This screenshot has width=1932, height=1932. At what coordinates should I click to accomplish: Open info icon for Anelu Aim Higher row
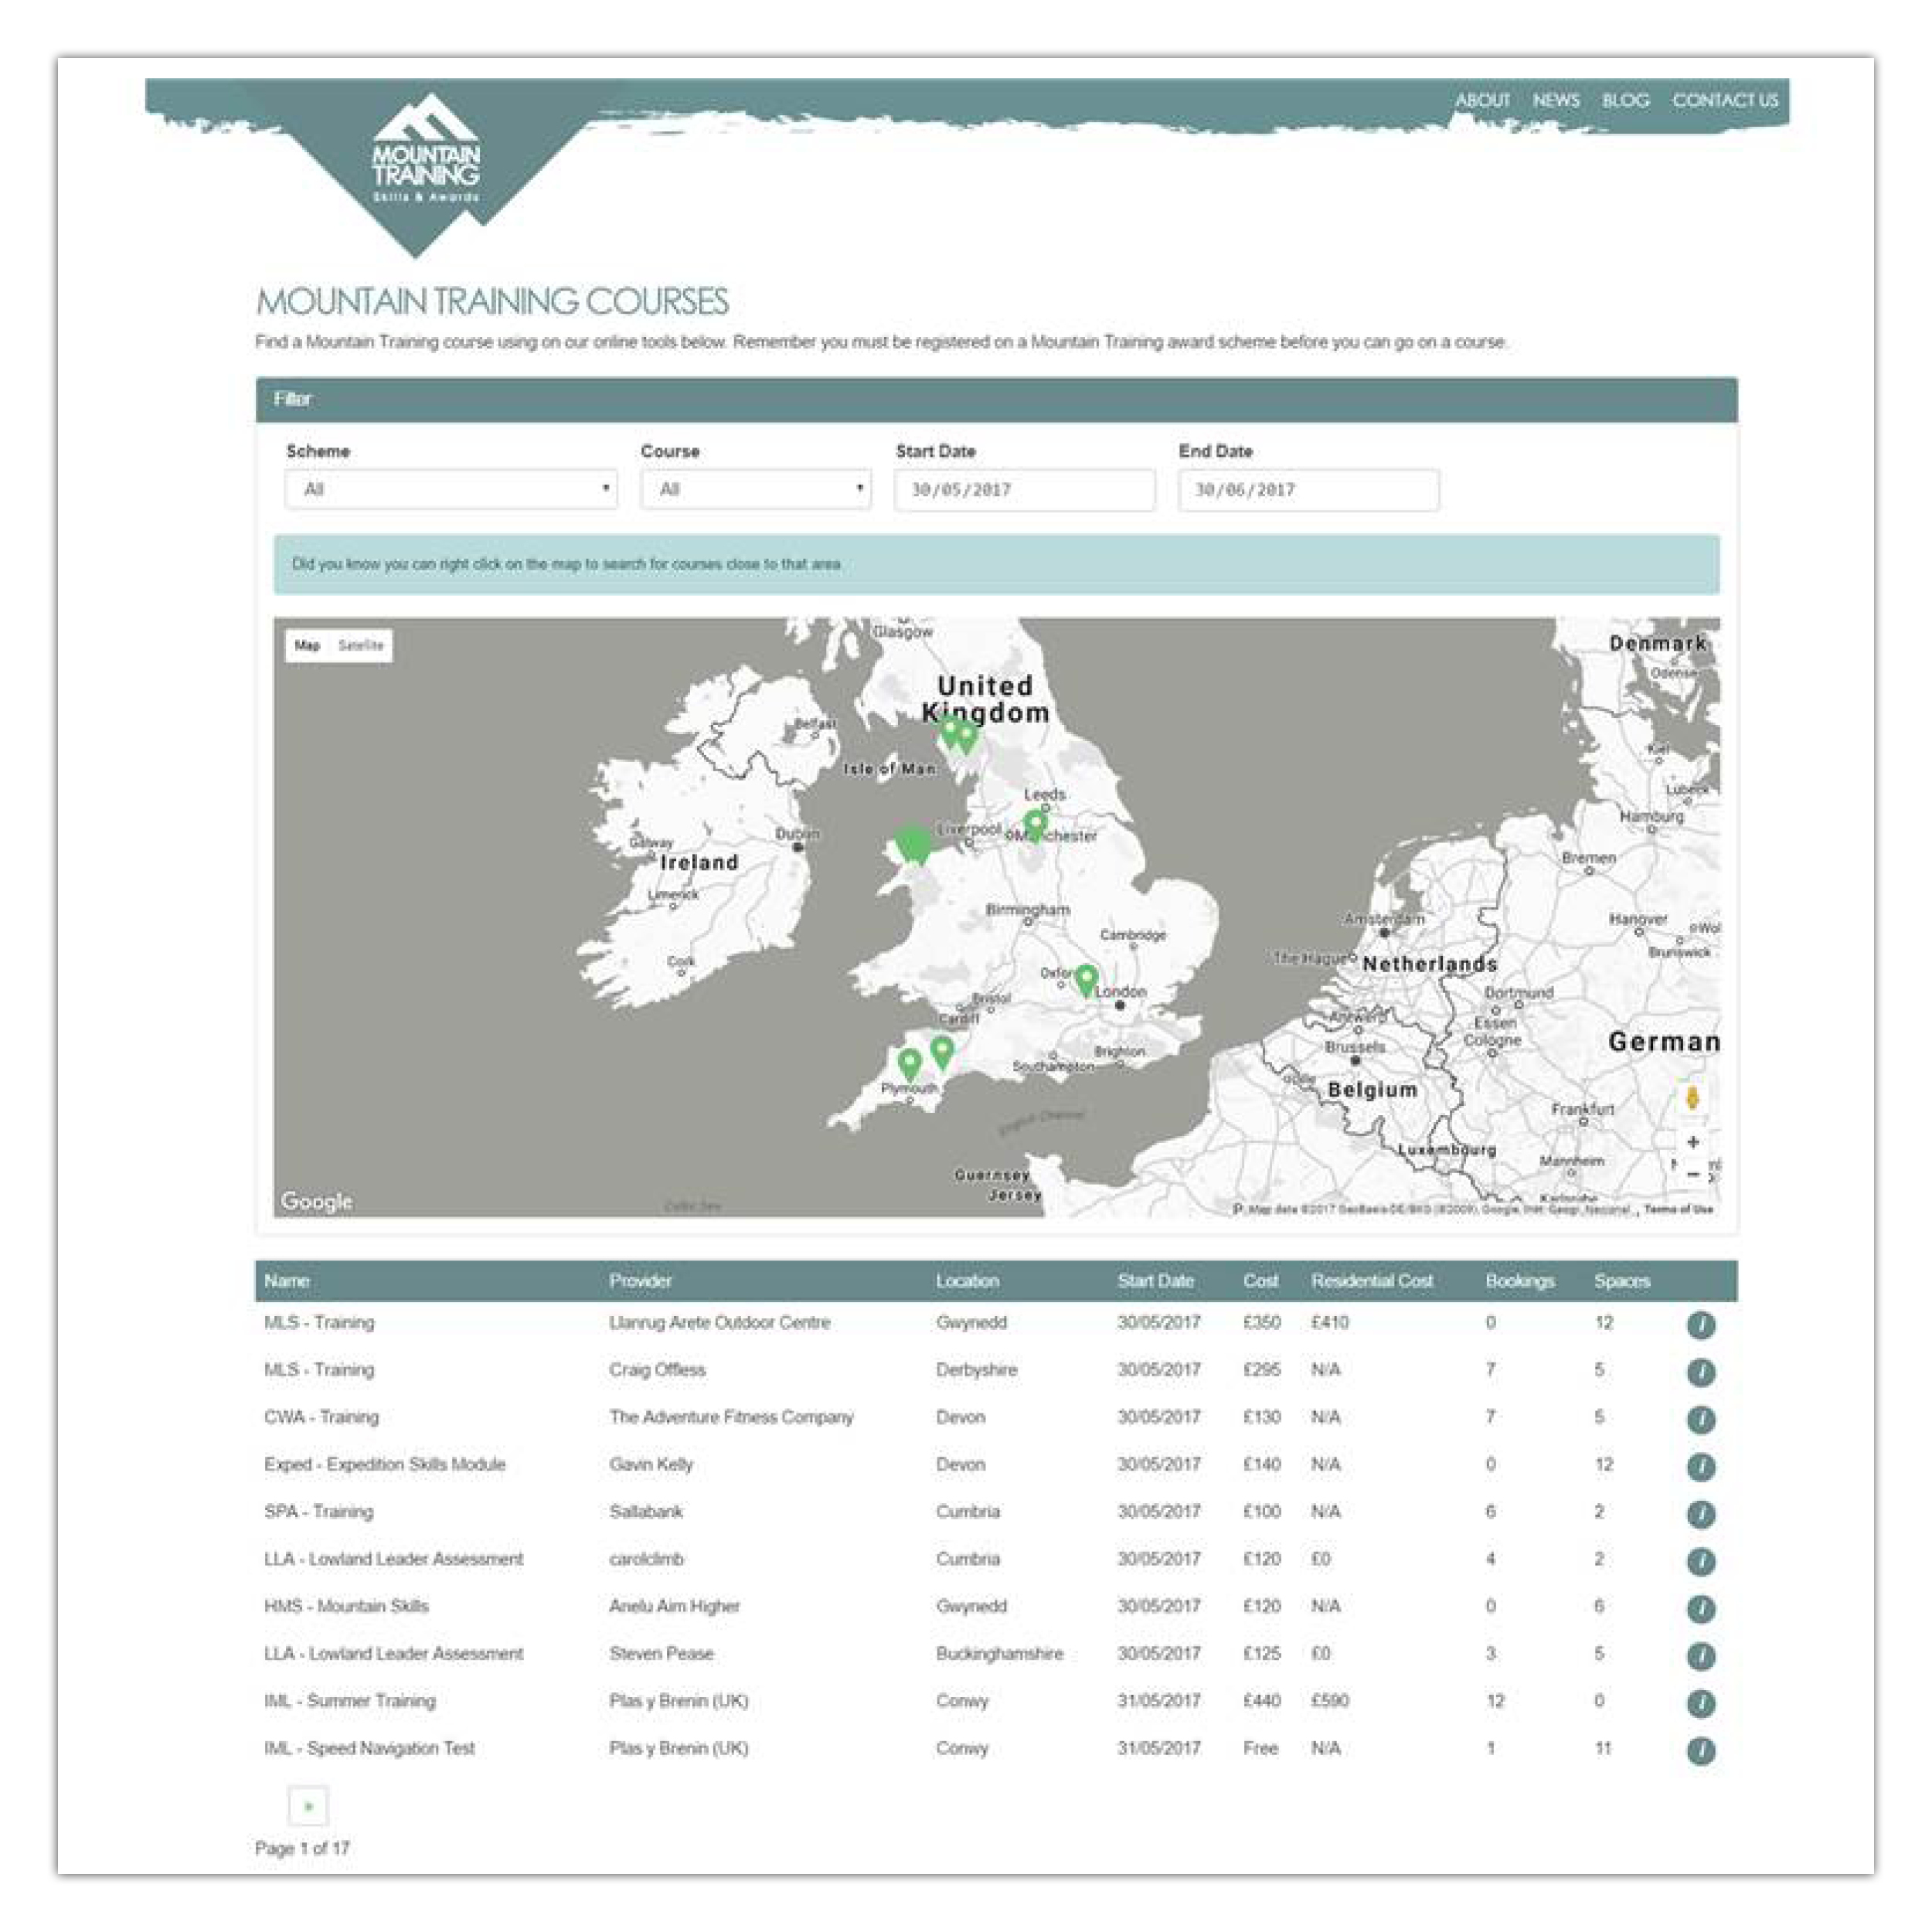pyautogui.click(x=1701, y=1609)
